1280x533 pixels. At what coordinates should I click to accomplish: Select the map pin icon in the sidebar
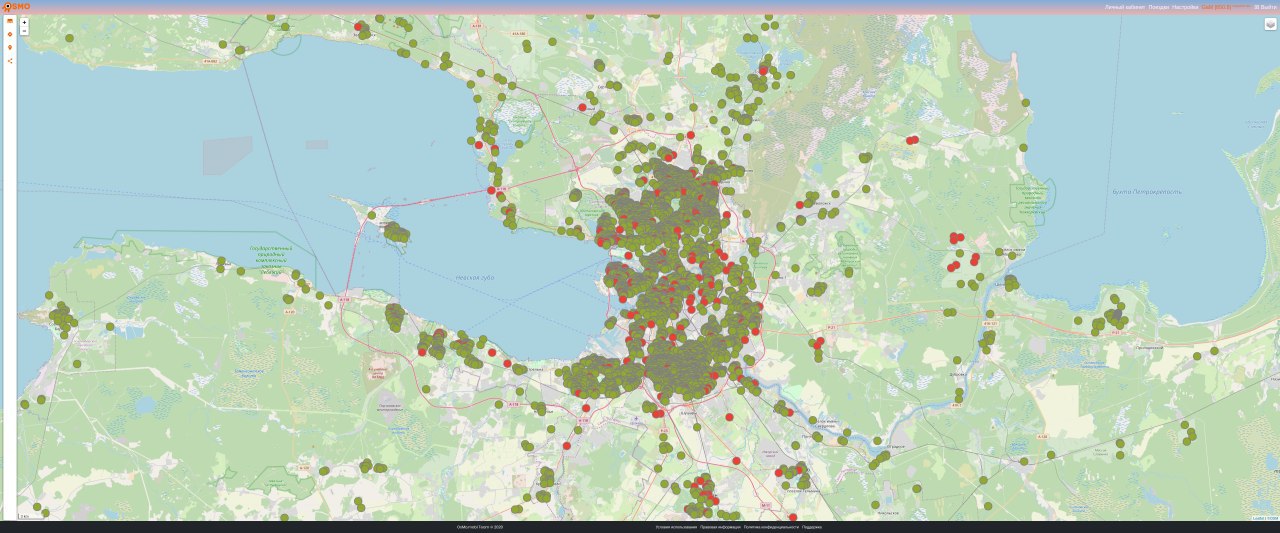(x=10, y=47)
